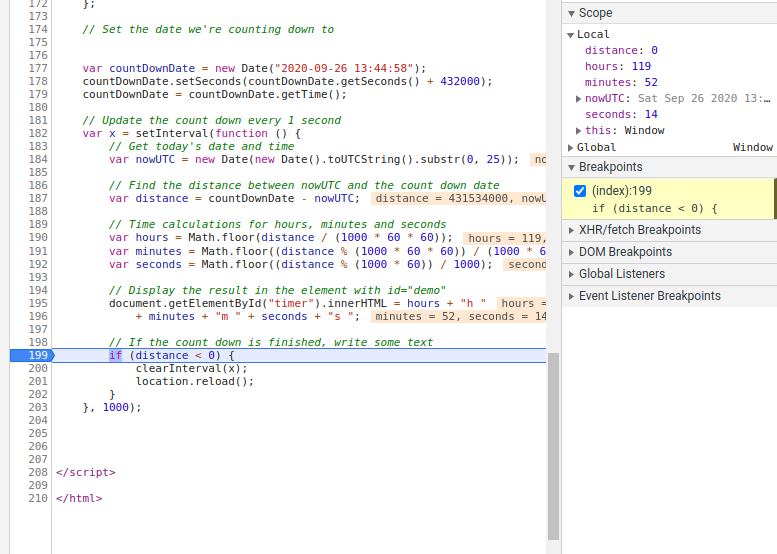777x554 pixels.
Task: Uncheck the (index):199 breakpoint checkbox
Action: [580, 191]
